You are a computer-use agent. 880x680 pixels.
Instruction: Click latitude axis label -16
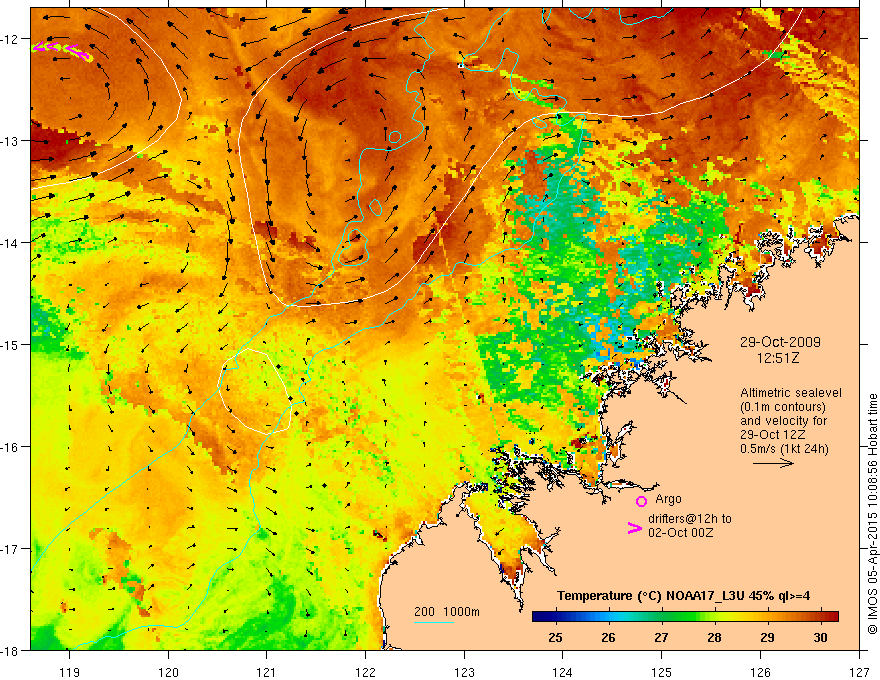[x=10, y=447]
